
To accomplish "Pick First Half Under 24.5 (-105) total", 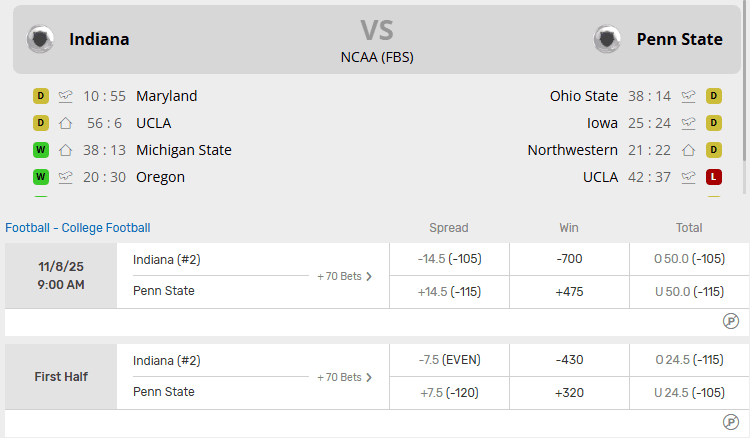I will tap(689, 392).
